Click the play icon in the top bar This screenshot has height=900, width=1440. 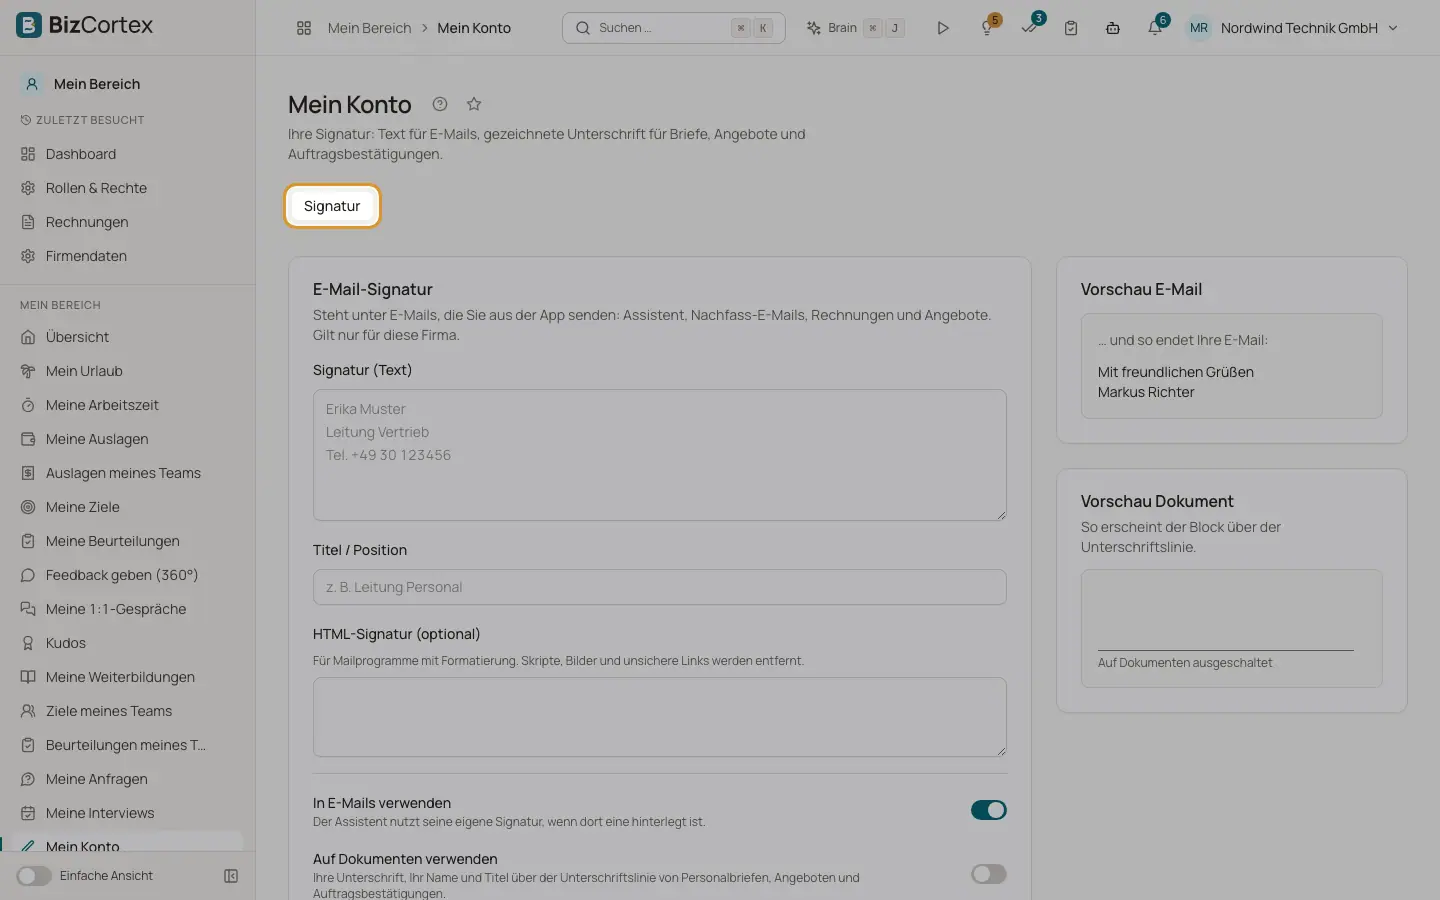coord(942,28)
